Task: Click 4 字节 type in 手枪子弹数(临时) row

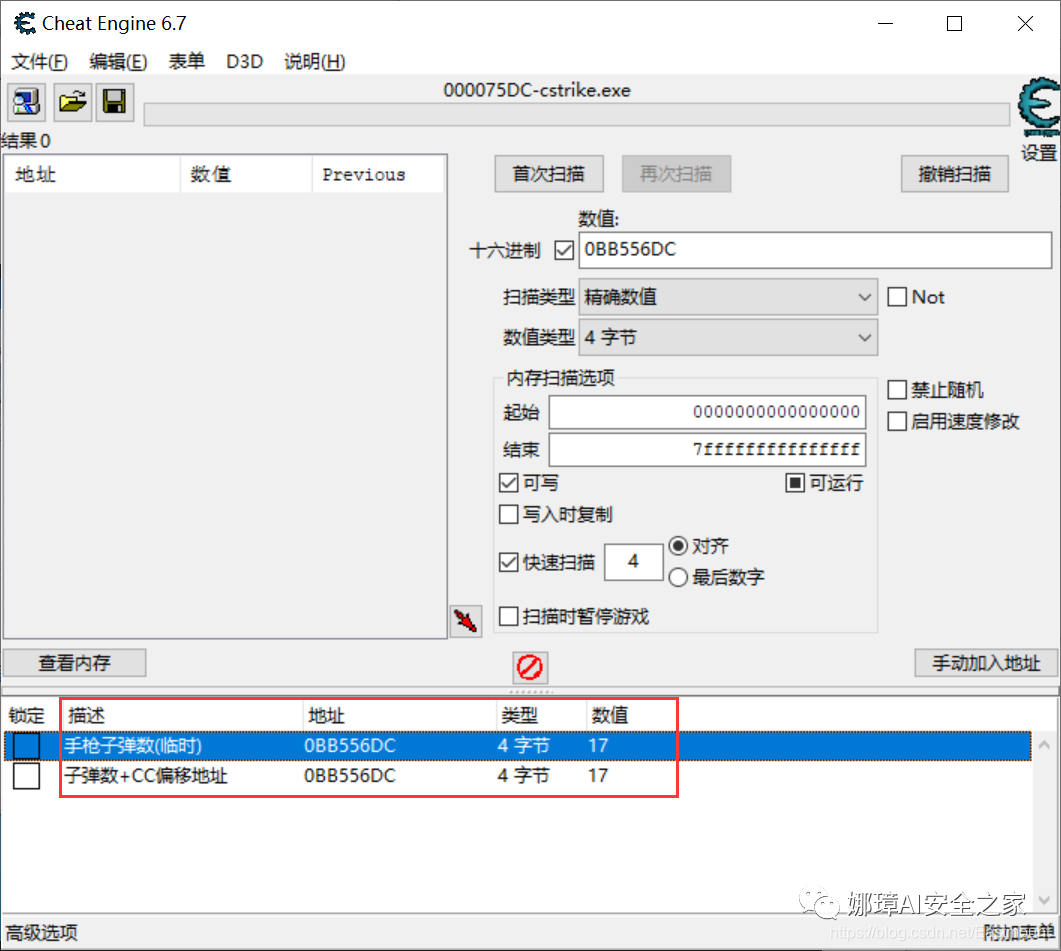Action: click(x=524, y=746)
